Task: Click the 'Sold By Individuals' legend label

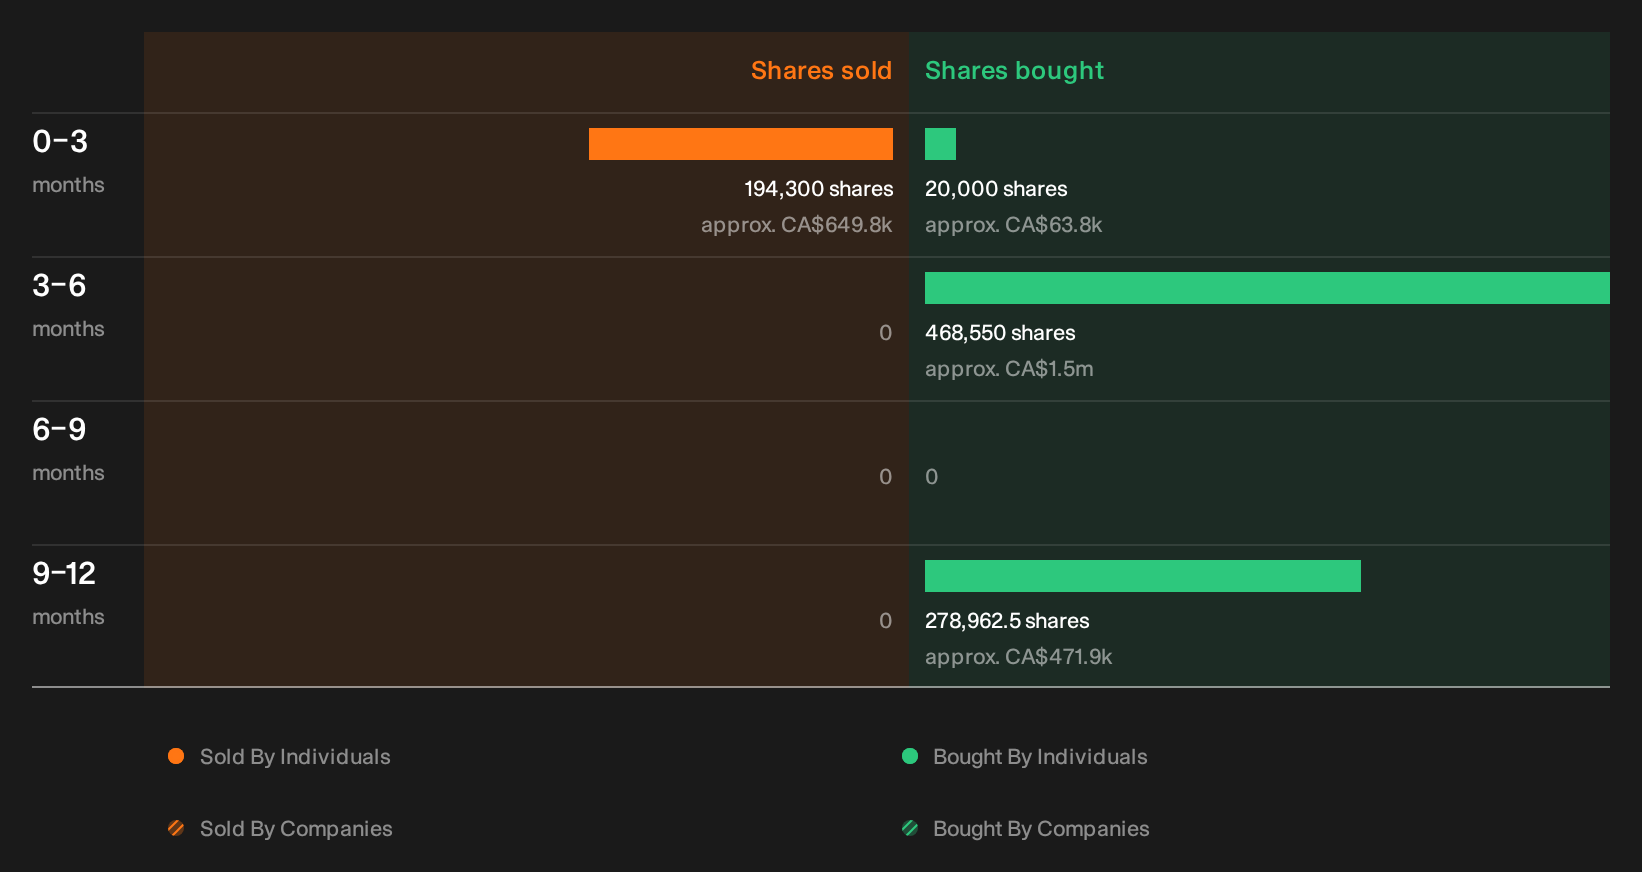Action: pyautogui.click(x=295, y=757)
